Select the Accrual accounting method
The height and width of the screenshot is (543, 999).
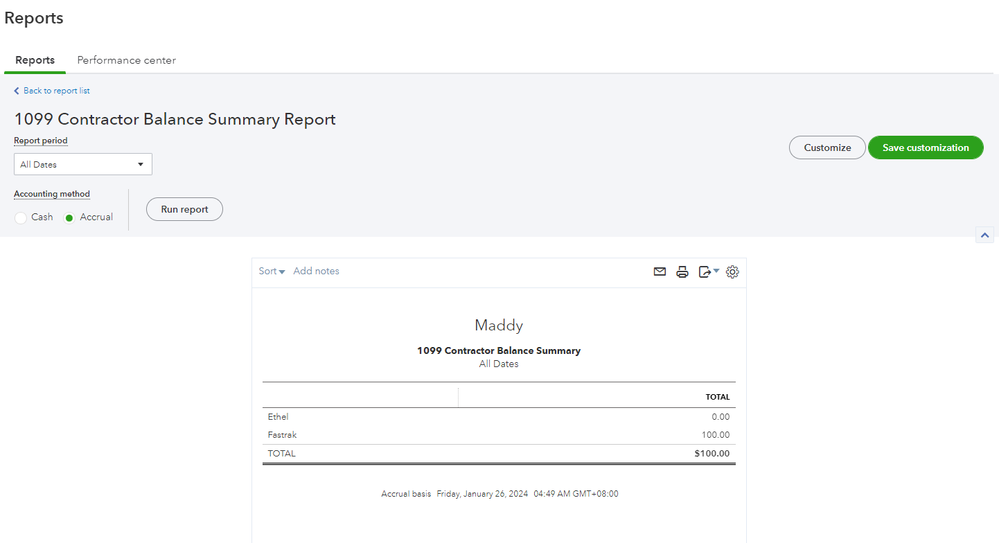tap(69, 217)
